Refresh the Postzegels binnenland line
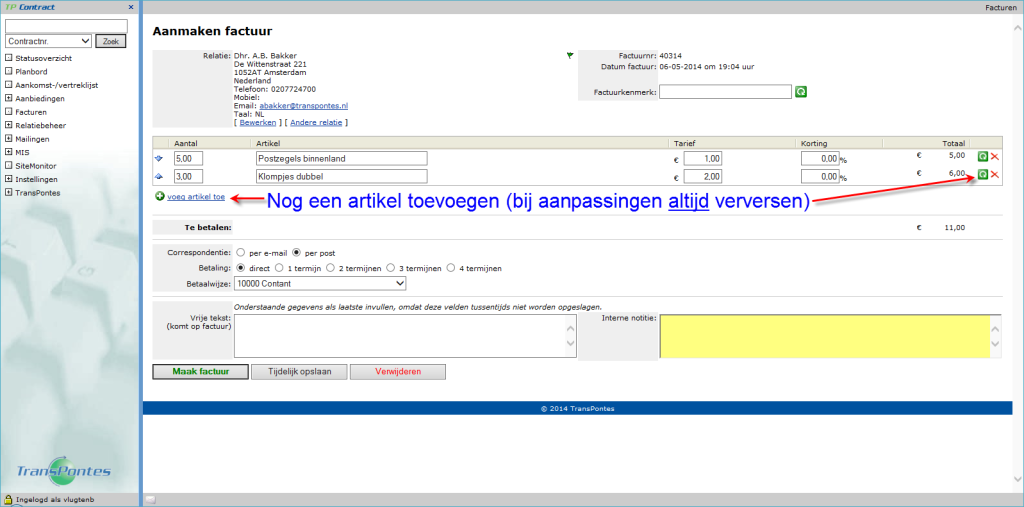Viewport: 1024px width, 507px height. (982, 158)
